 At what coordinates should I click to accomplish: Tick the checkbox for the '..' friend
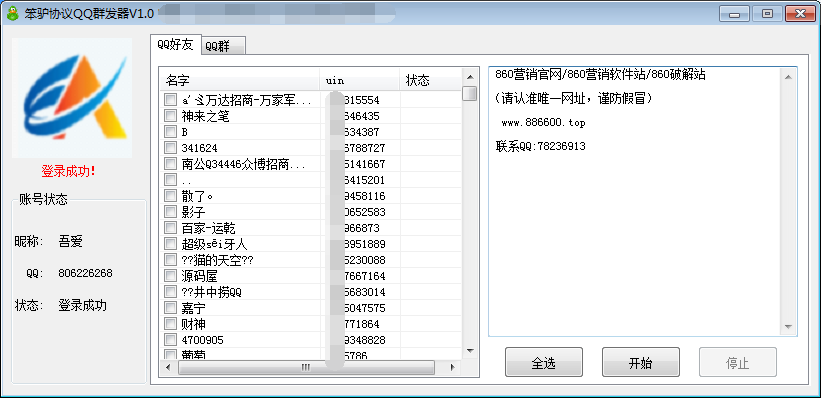170,180
